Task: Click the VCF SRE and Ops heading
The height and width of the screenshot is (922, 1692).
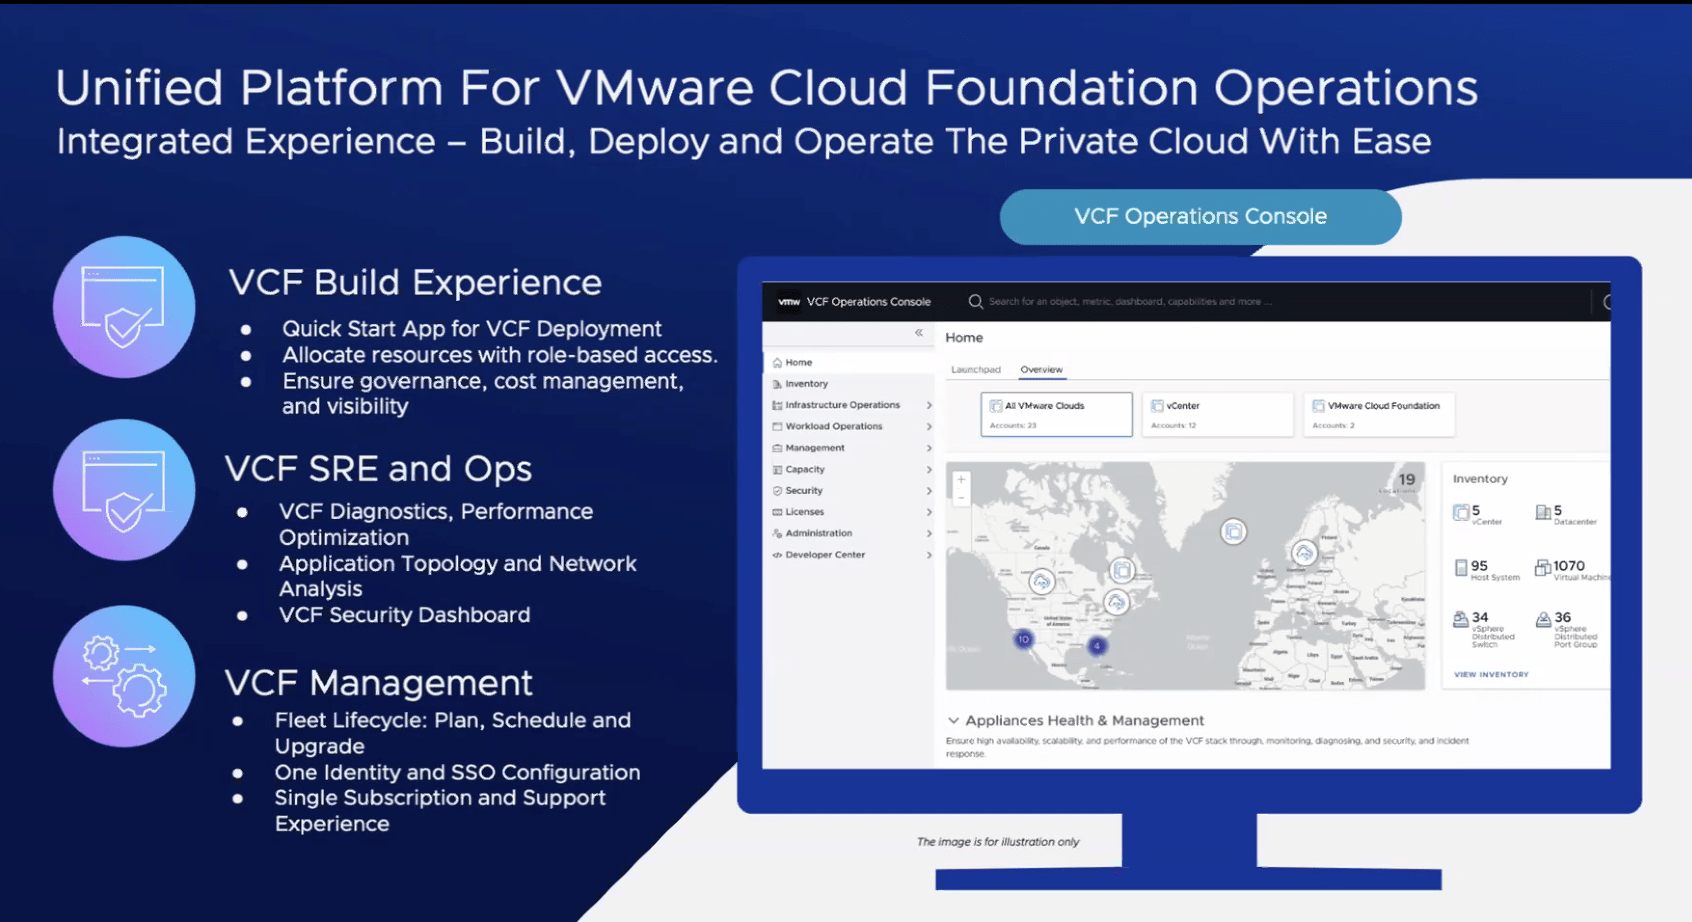Action: click(x=378, y=469)
